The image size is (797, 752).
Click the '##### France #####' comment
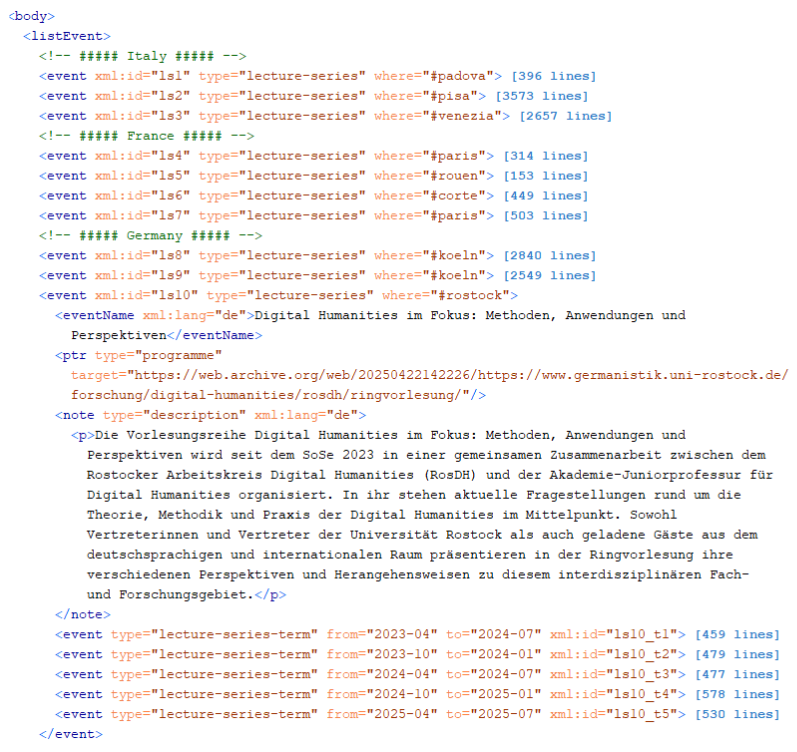tap(147, 136)
